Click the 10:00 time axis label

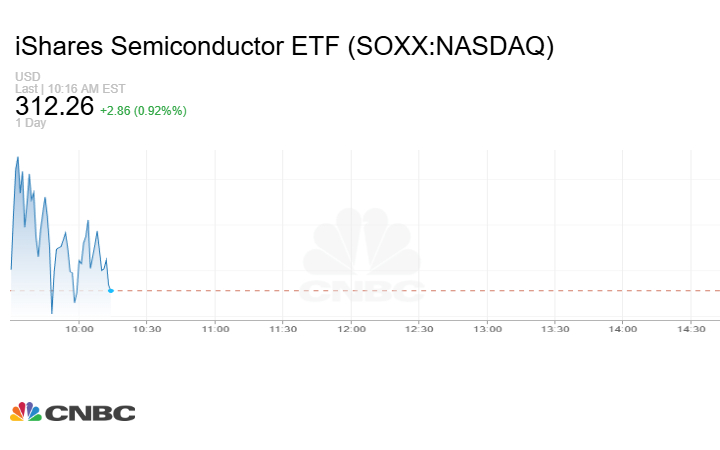tap(79, 328)
